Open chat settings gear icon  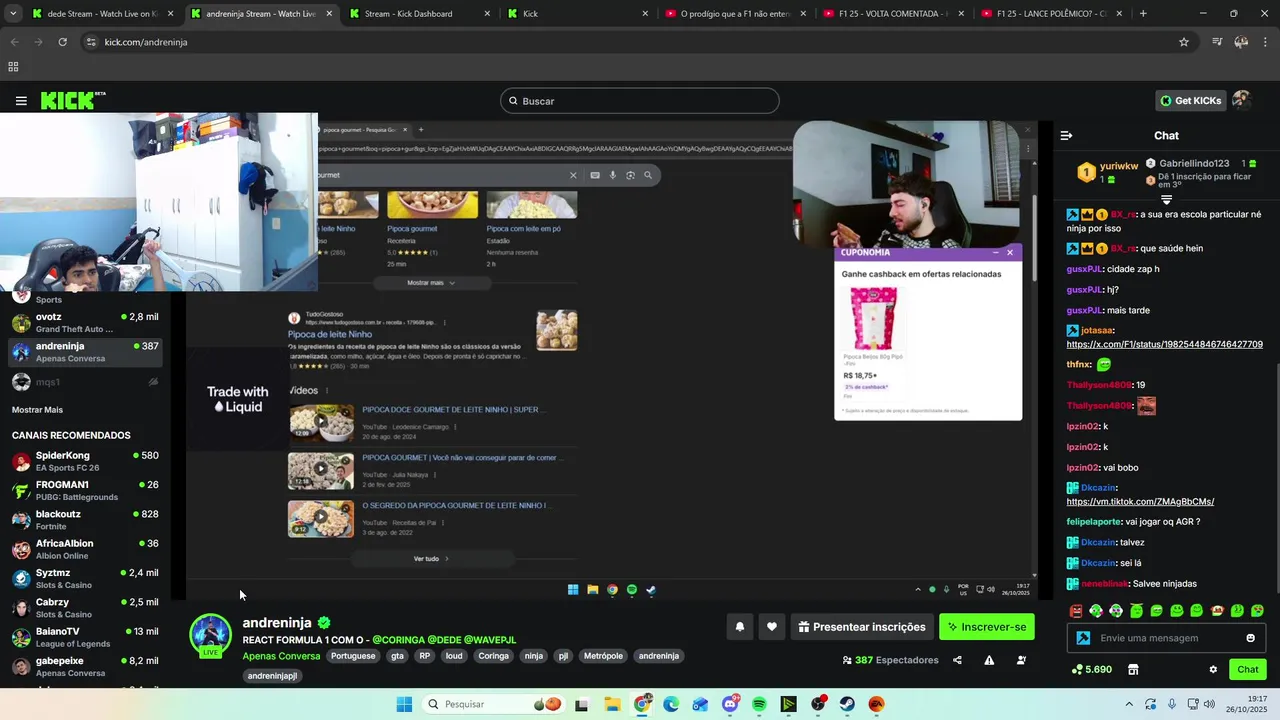point(1213,669)
